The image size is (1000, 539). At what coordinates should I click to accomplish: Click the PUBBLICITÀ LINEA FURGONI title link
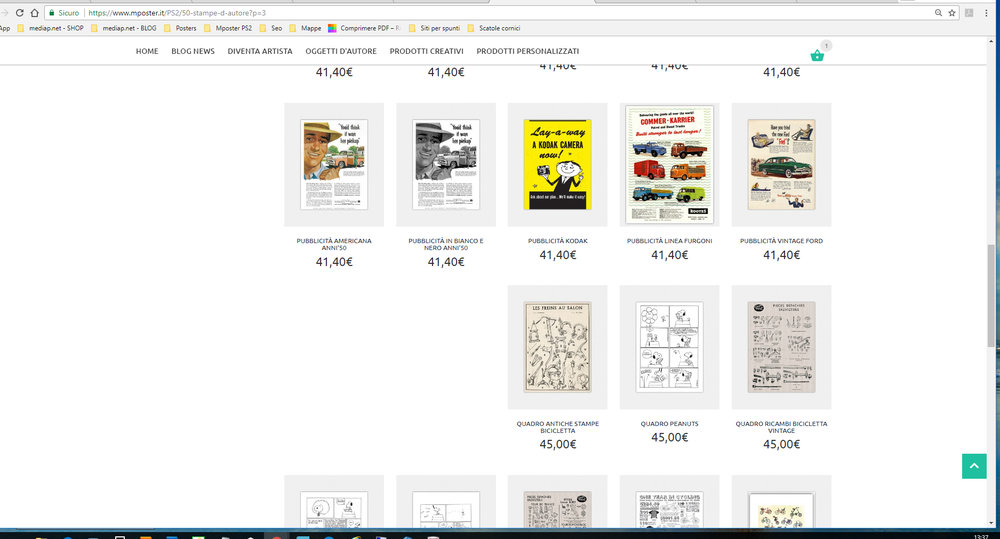[670, 241]
